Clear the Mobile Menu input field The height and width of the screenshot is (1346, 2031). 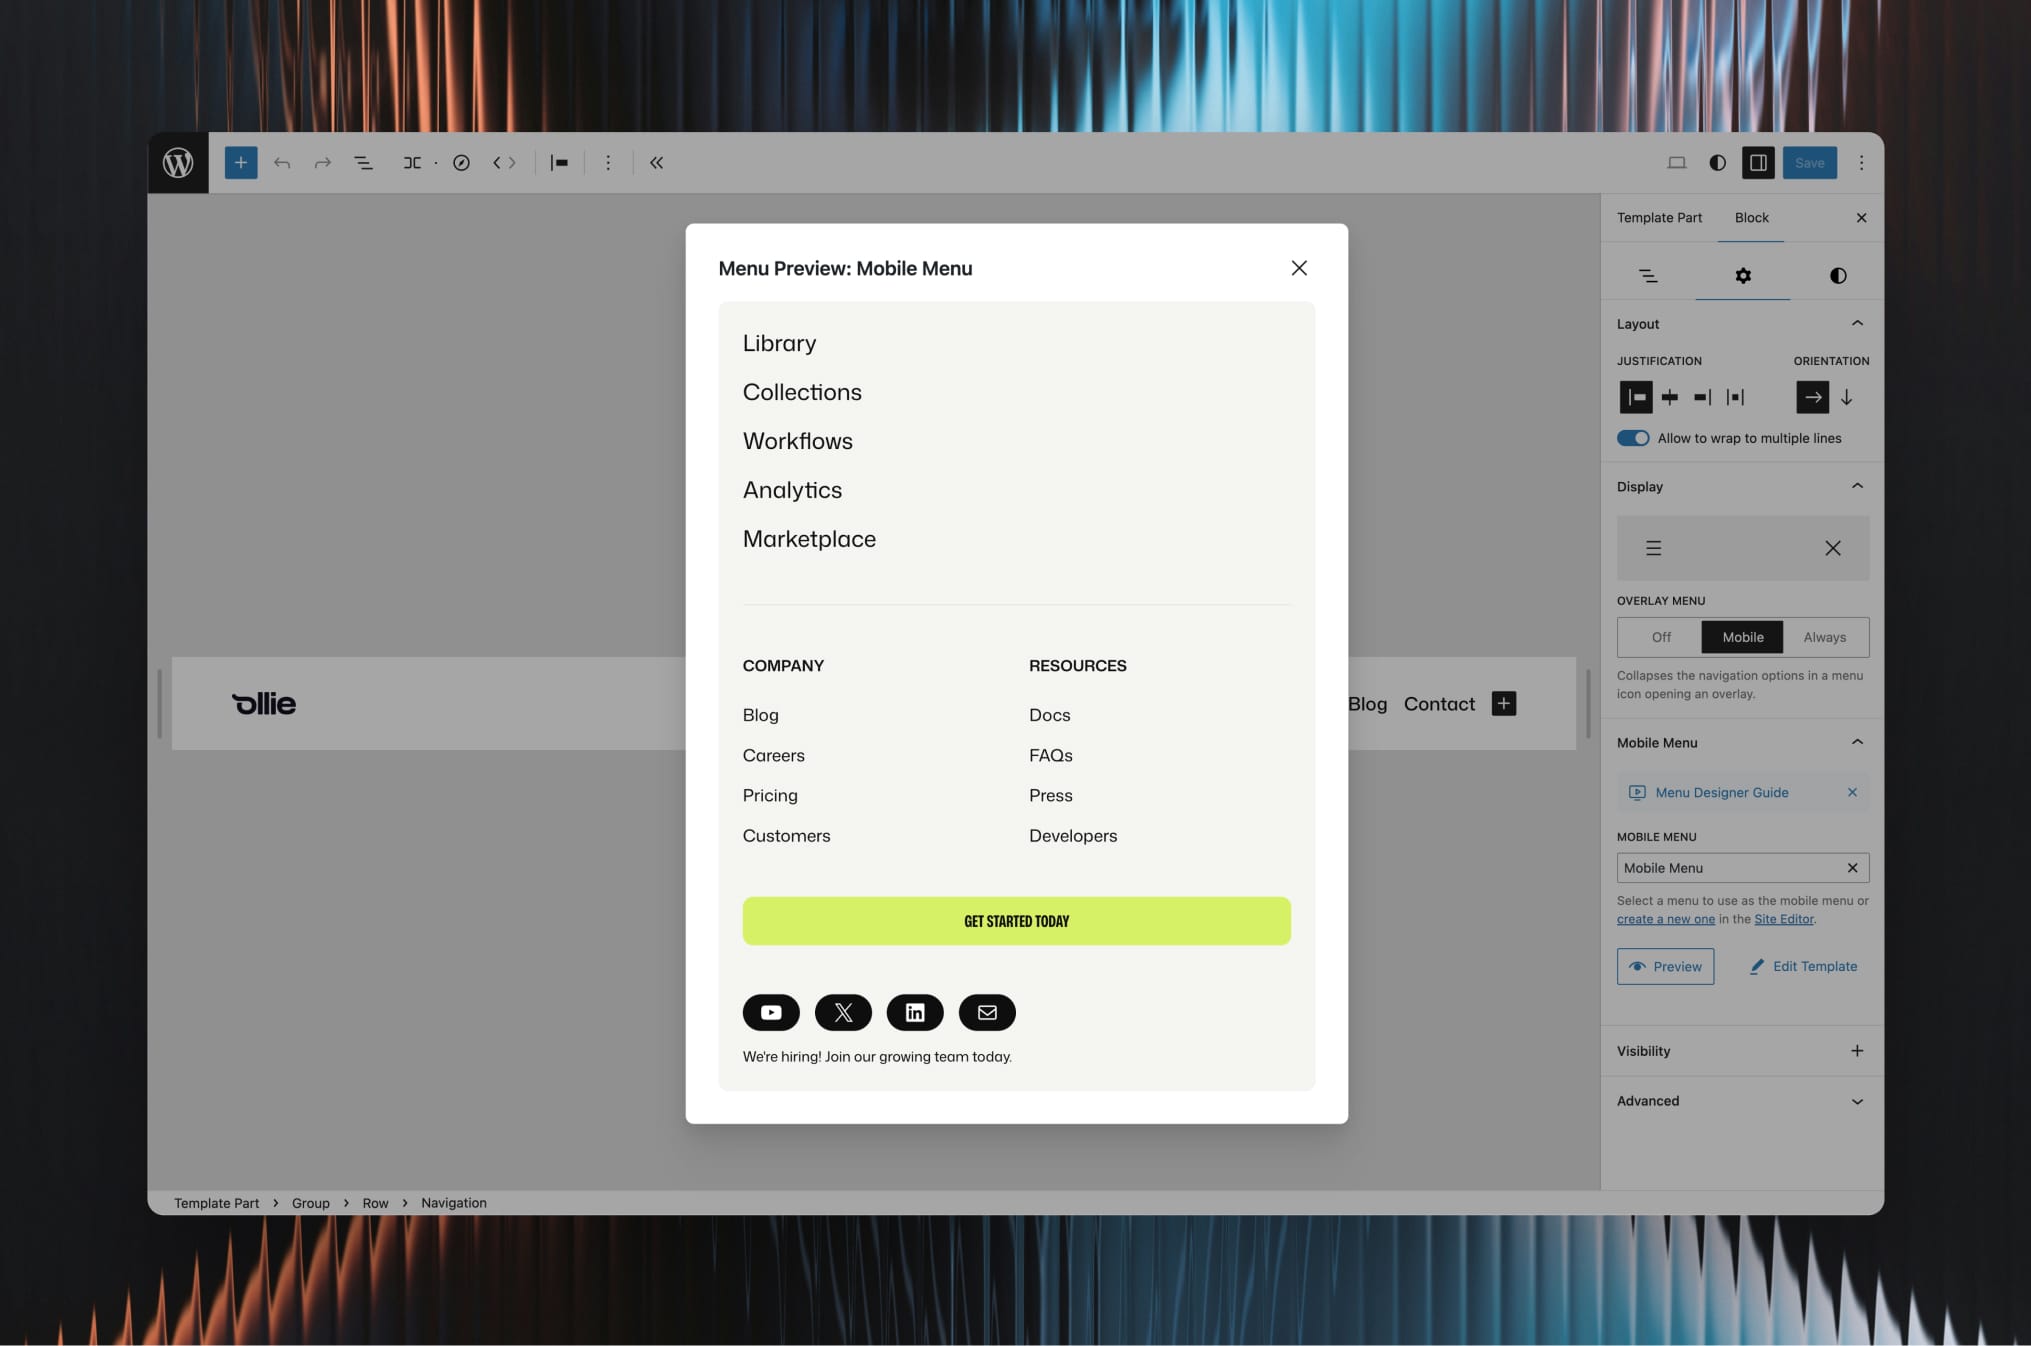1852,868
